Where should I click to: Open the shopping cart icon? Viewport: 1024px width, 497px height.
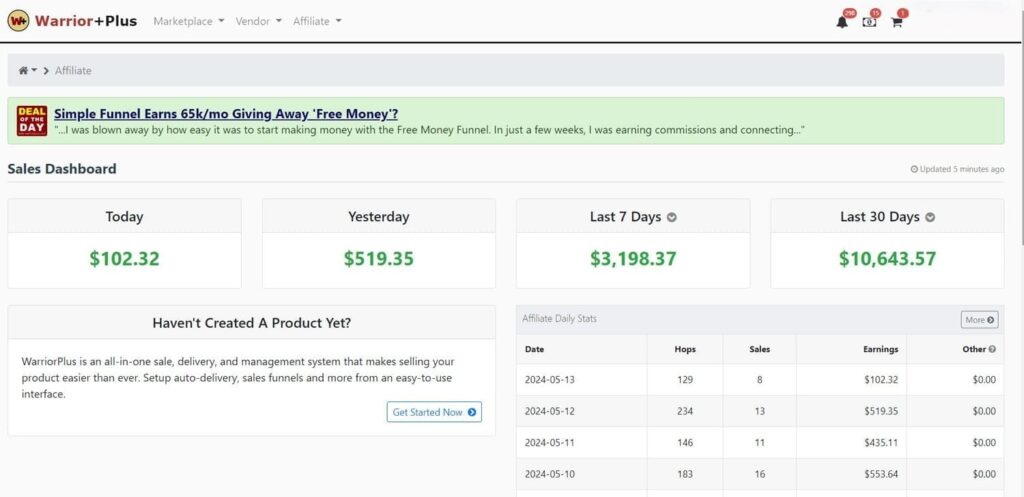[897, 22]
